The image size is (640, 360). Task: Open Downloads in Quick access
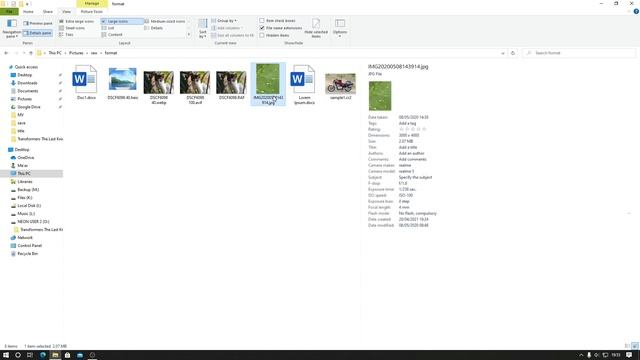27,83
